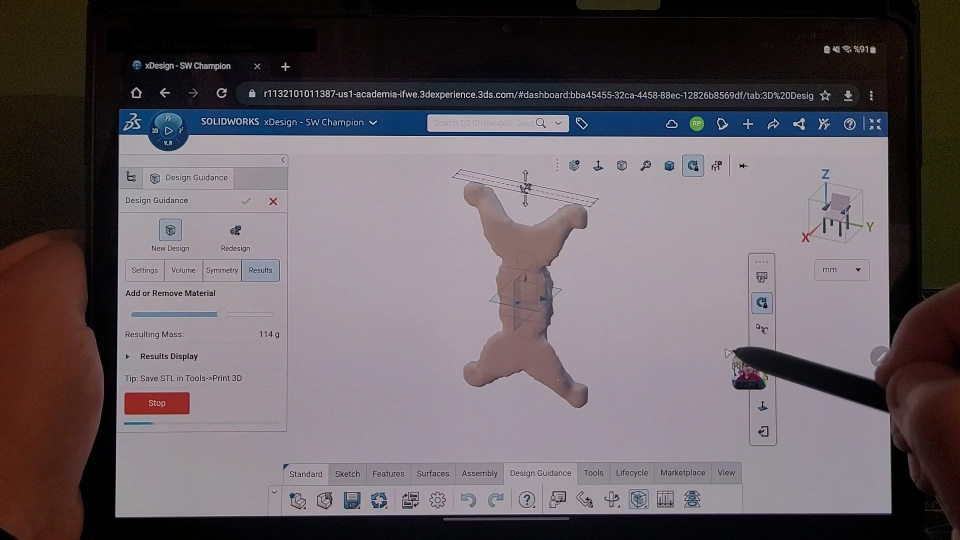
Task: Select the Results tab
Action: [x=260, y=270]
